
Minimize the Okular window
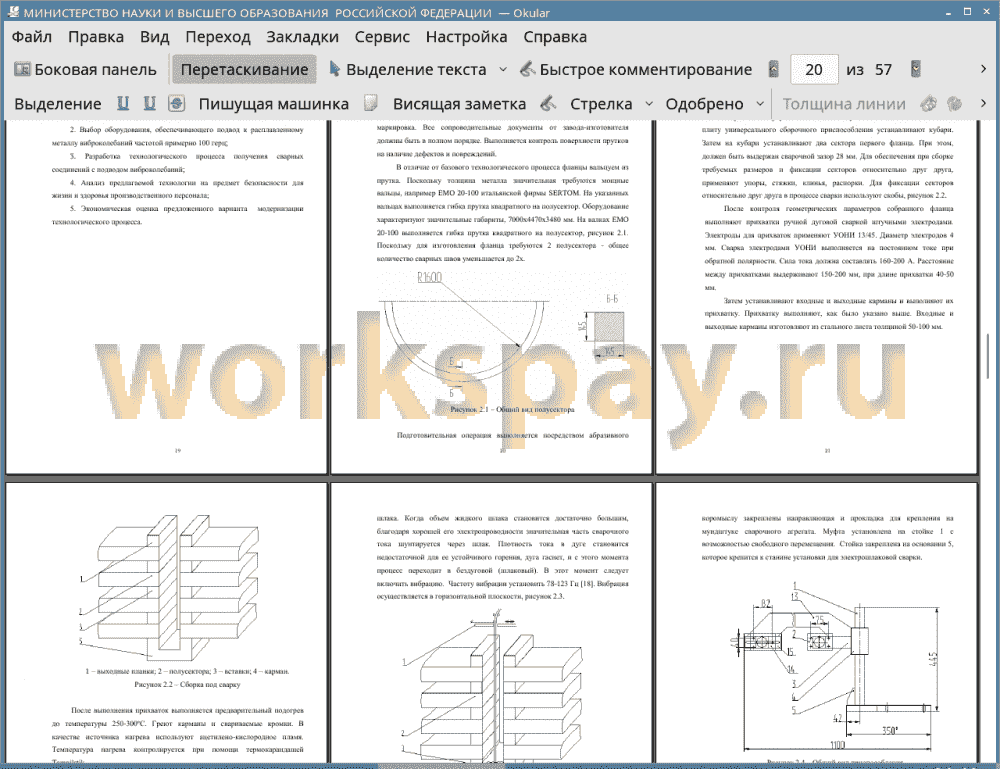point(948,12)
